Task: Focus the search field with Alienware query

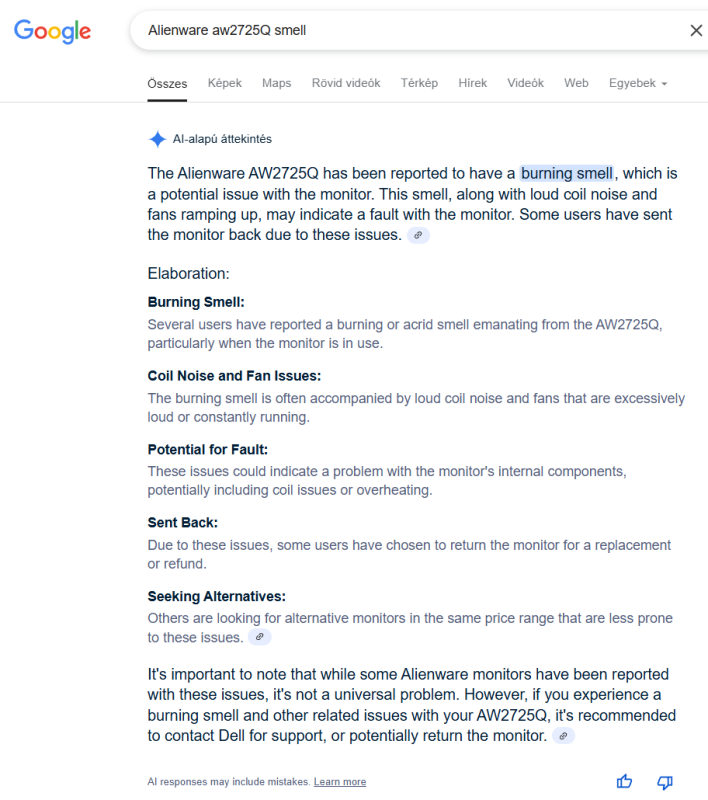Action: pyautogui.click(x=408, y=31)
